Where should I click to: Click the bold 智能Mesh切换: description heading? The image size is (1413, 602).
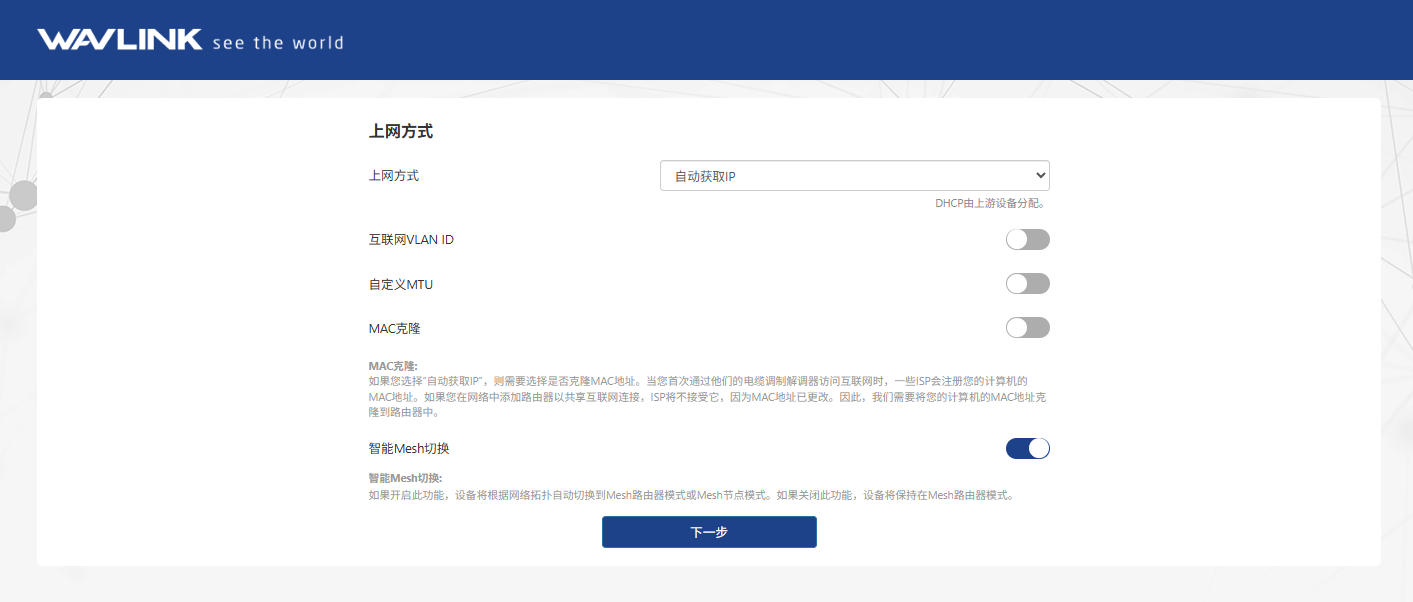pyautogui.click(x=405, y=478)
